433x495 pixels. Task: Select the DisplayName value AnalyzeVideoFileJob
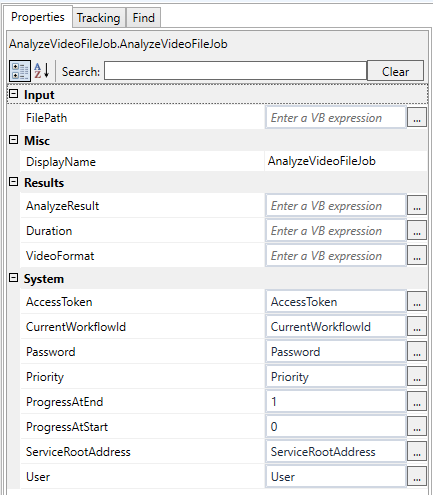pyautogui.click(x=322, y=161)
